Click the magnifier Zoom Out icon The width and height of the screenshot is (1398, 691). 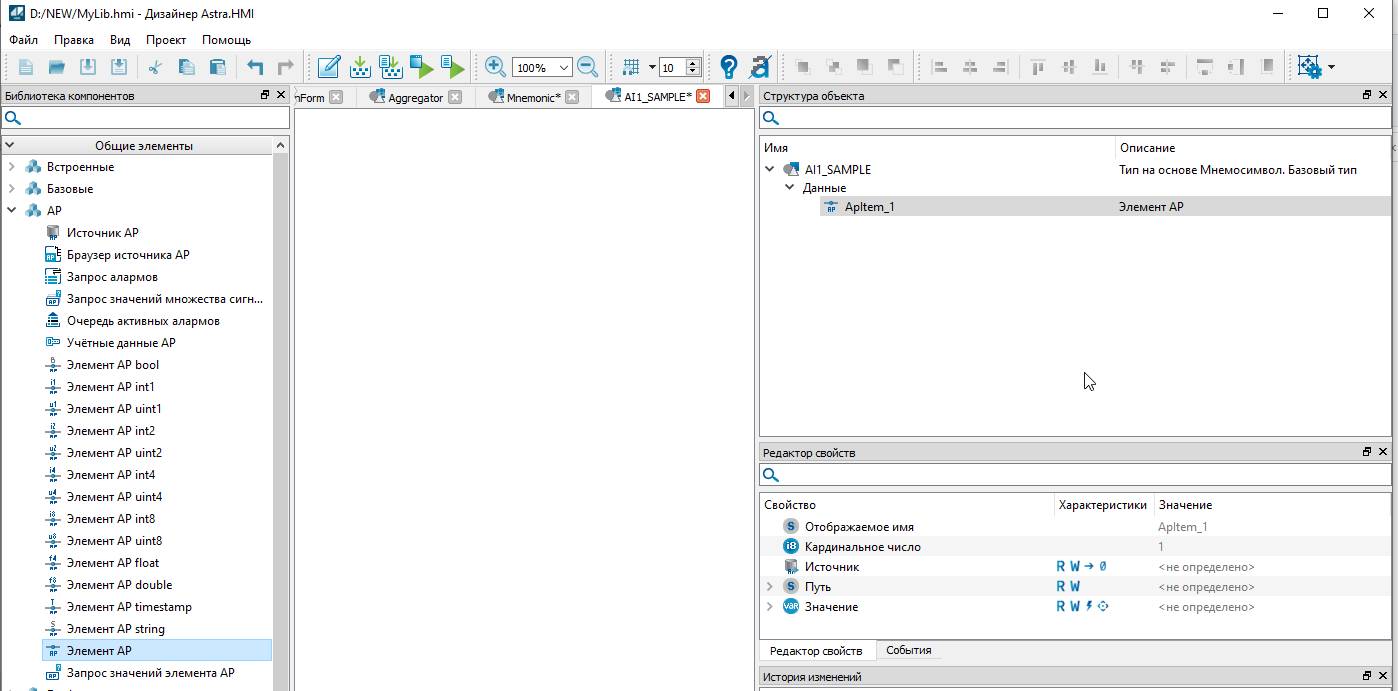pos(588,67)
